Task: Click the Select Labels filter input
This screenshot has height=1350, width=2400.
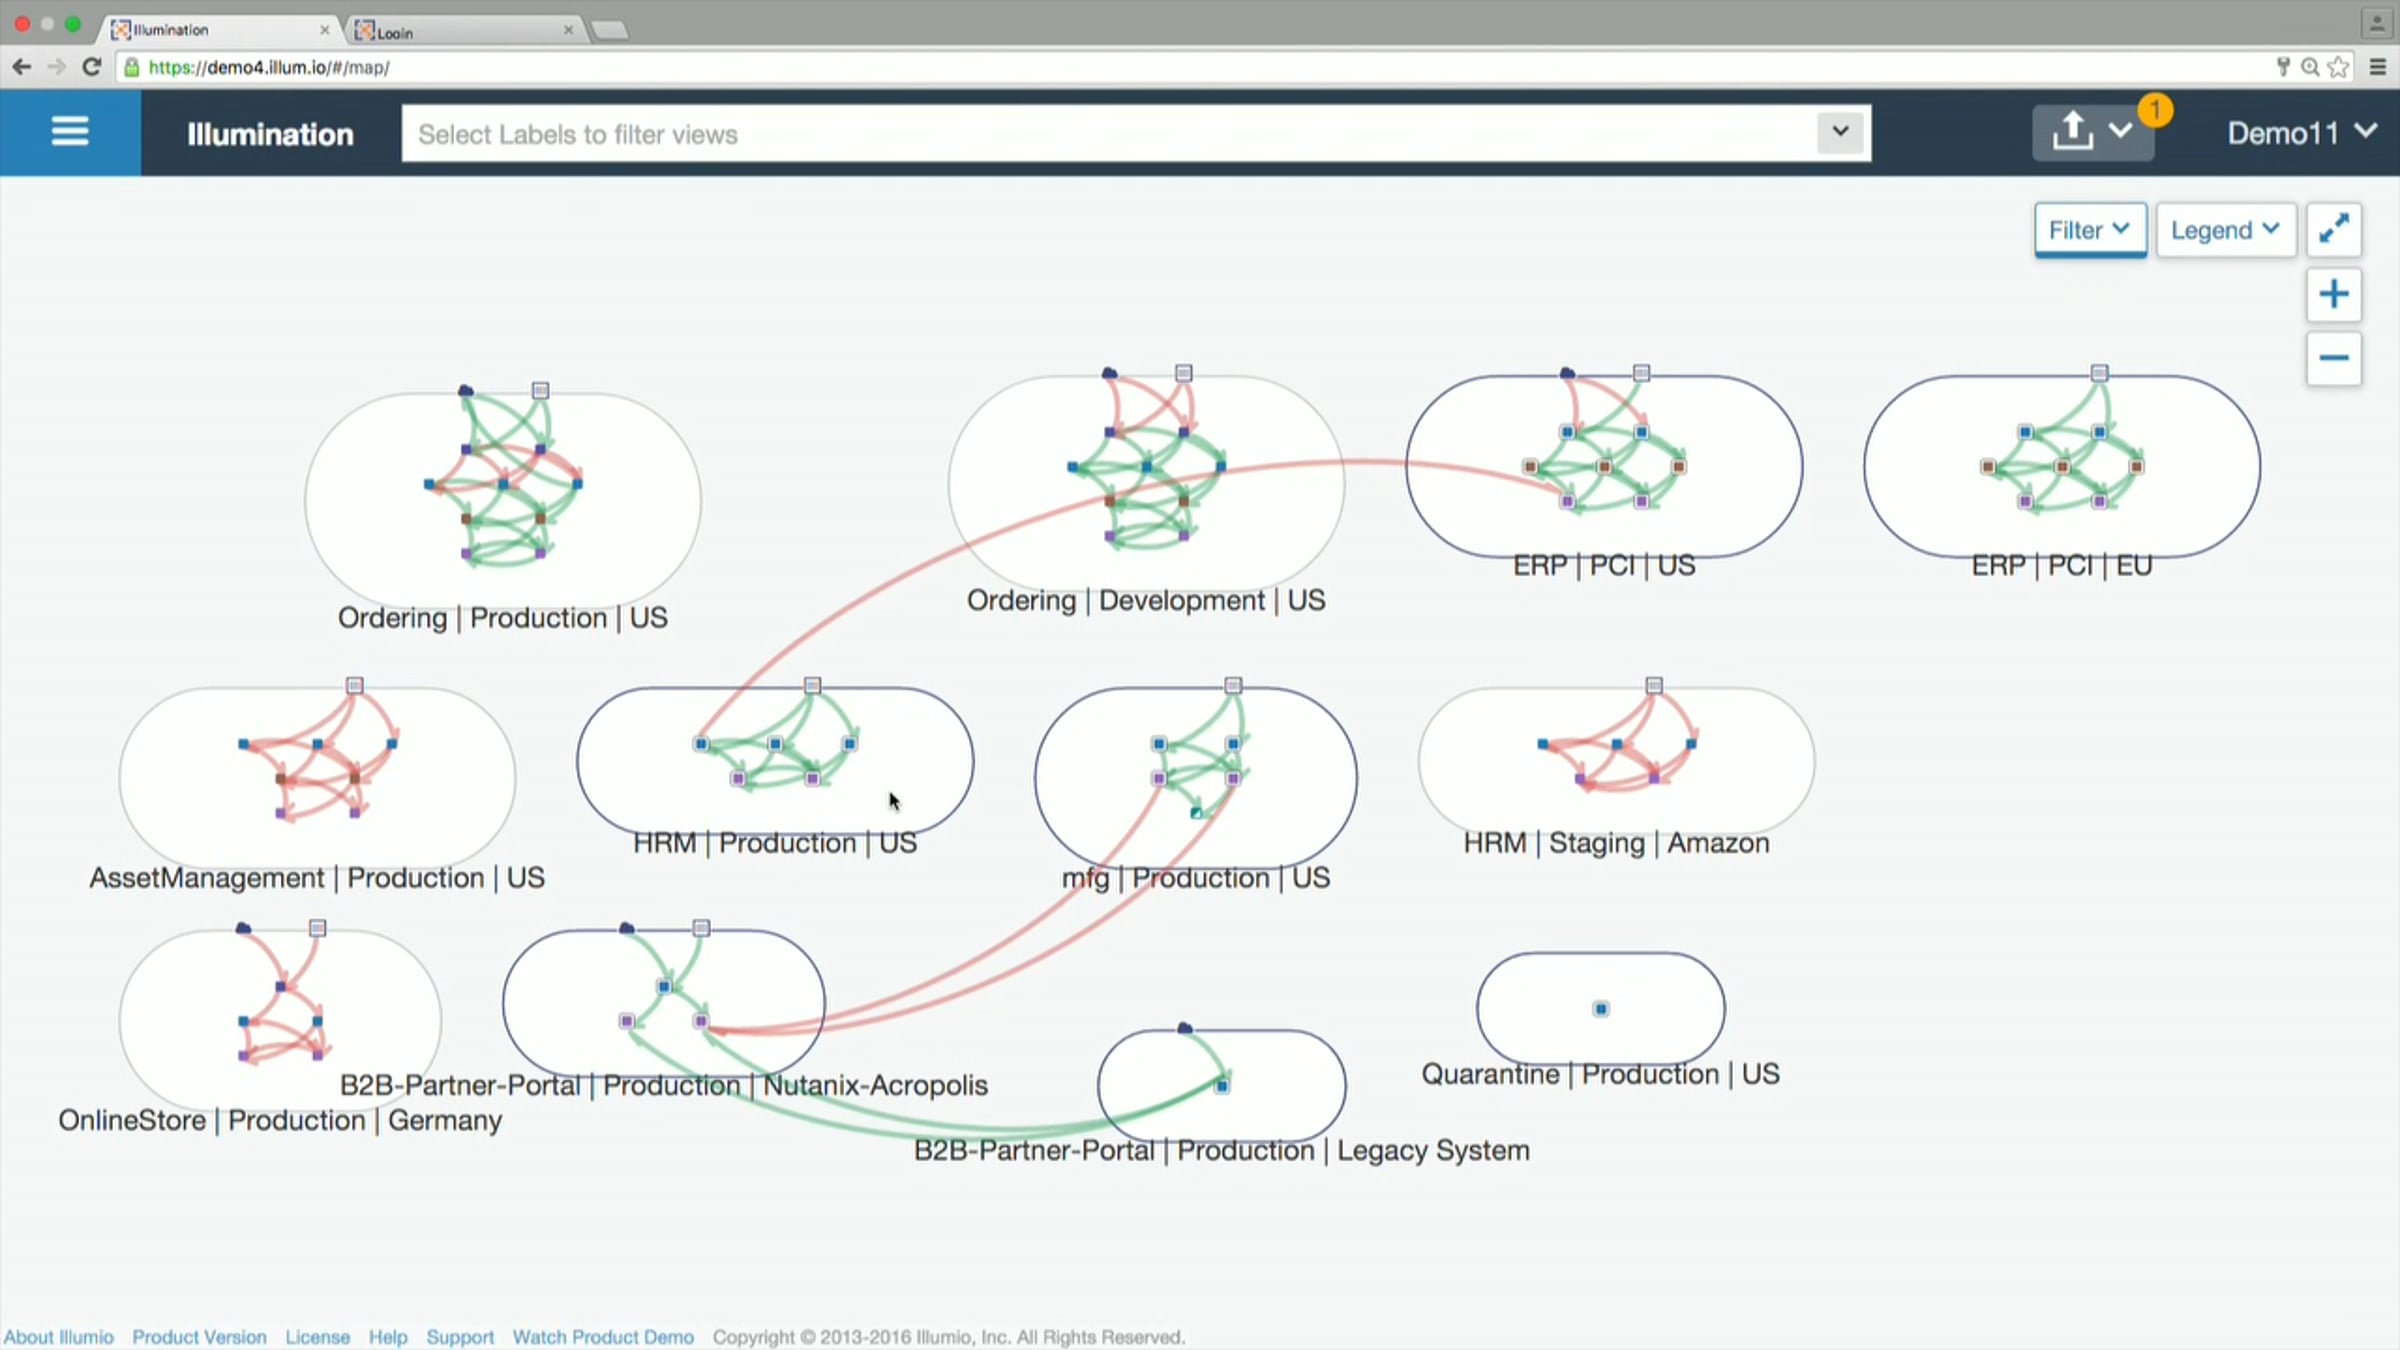Action: [x=1108, y=133]
